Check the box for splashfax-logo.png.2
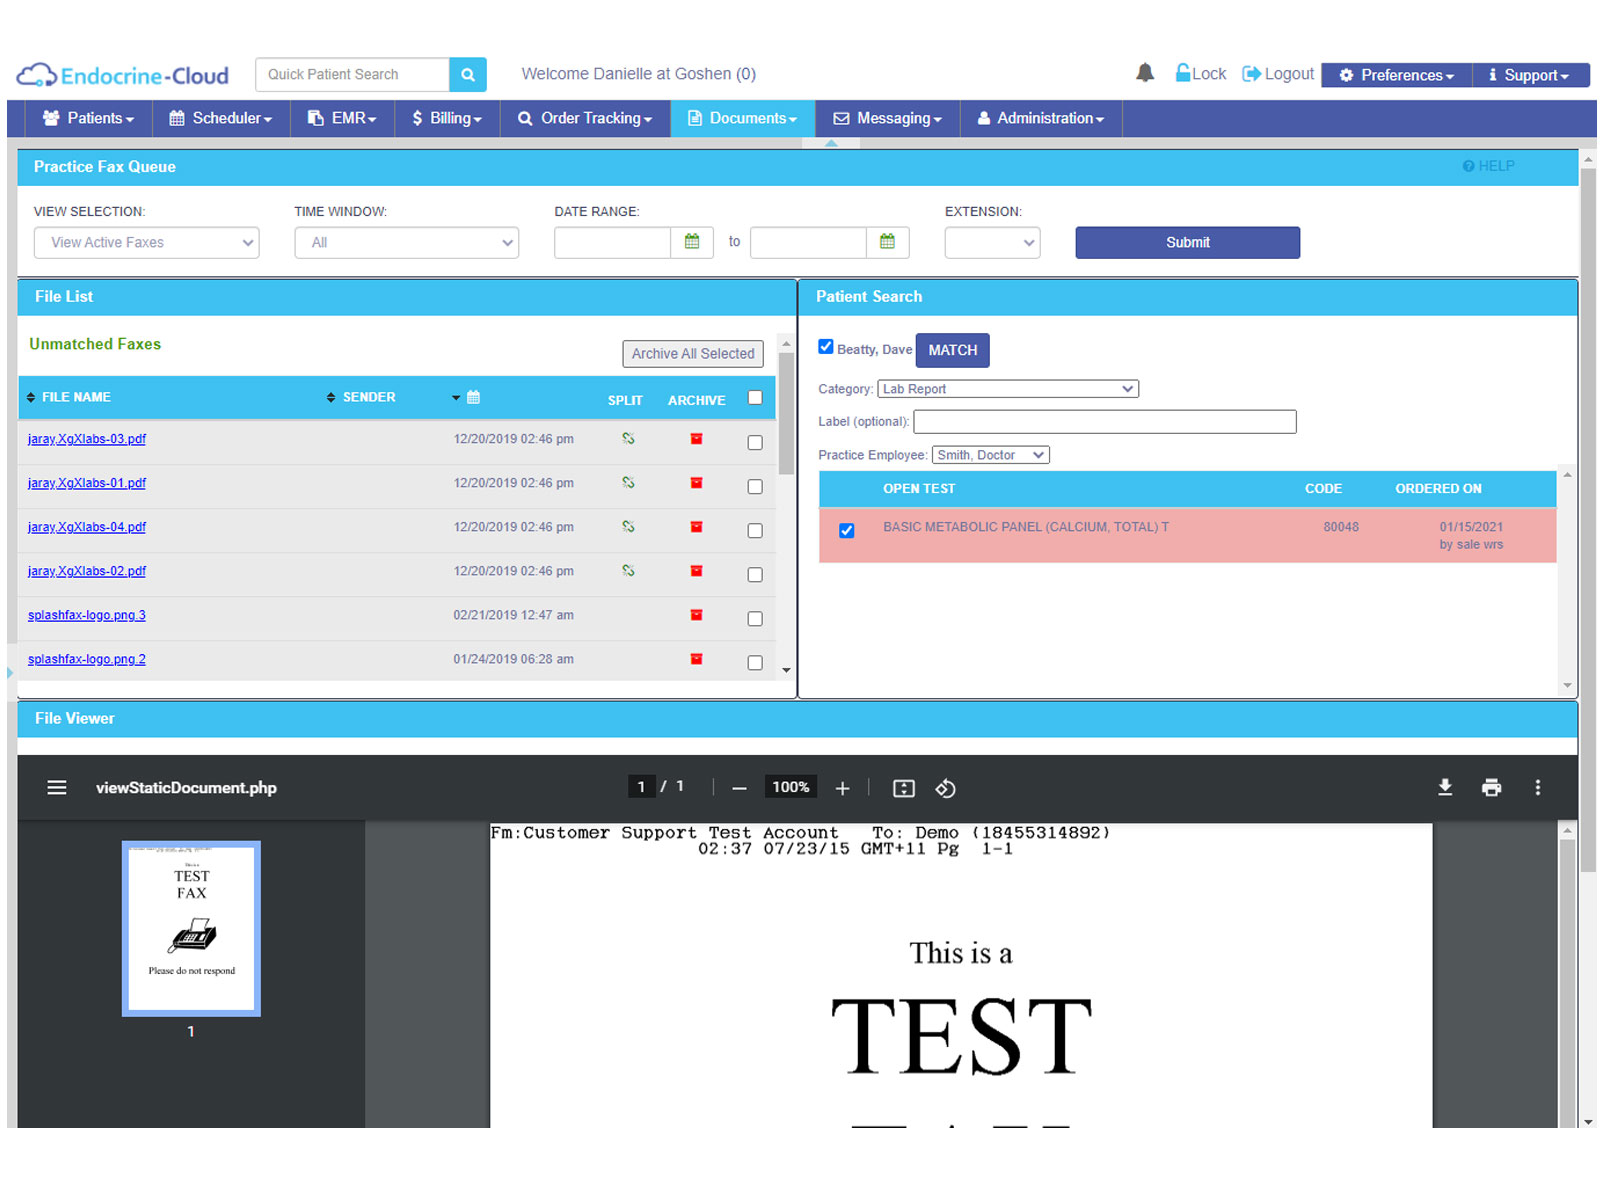 [755, 663]
